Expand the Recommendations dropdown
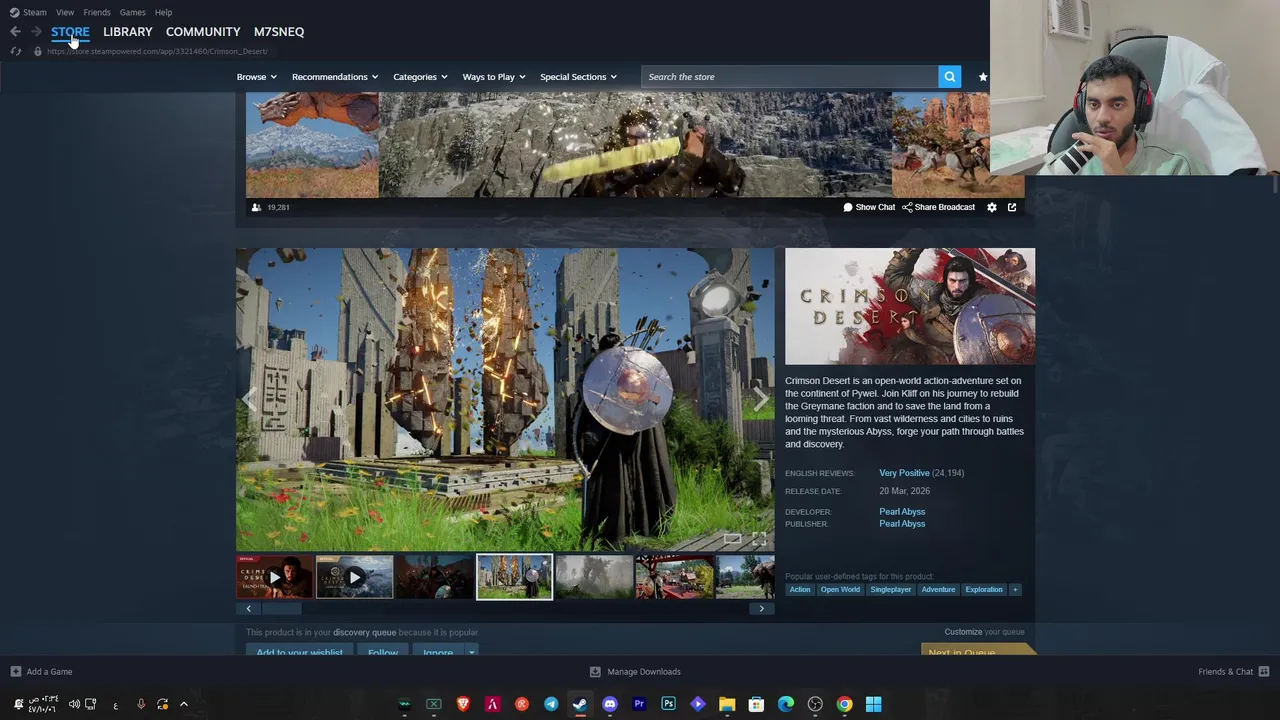 click(335, 77)
